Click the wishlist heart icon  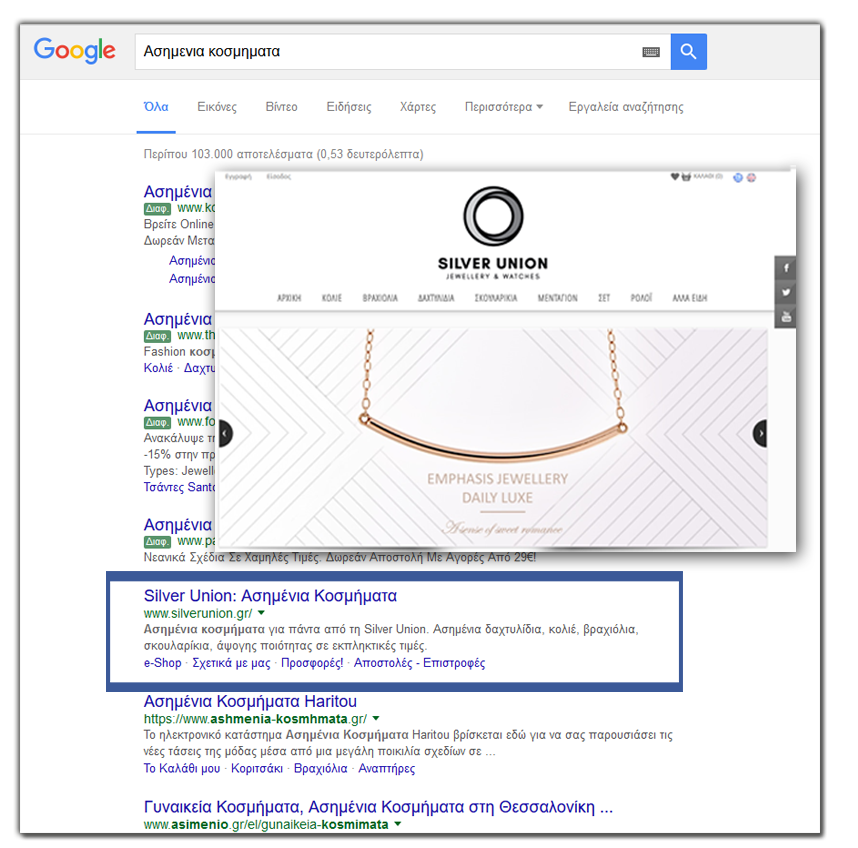pos(674,177)
